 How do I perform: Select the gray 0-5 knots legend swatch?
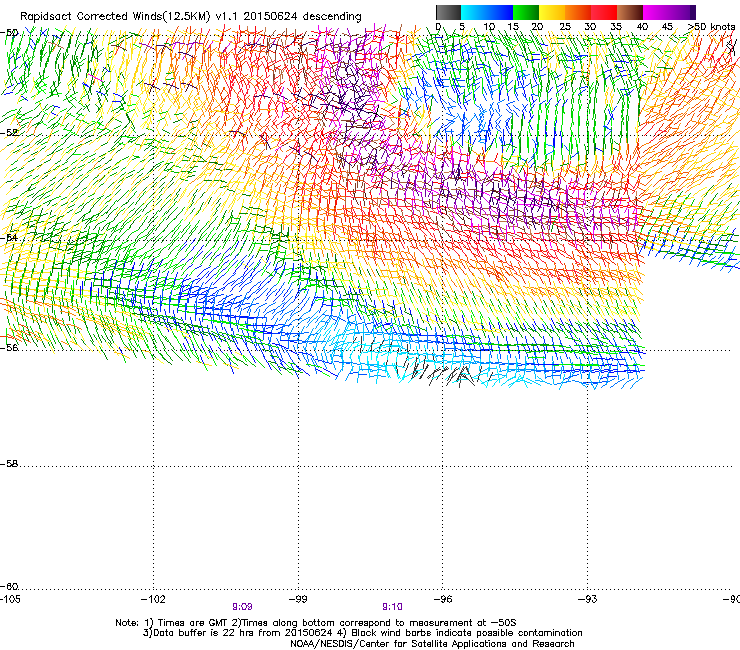448,12
